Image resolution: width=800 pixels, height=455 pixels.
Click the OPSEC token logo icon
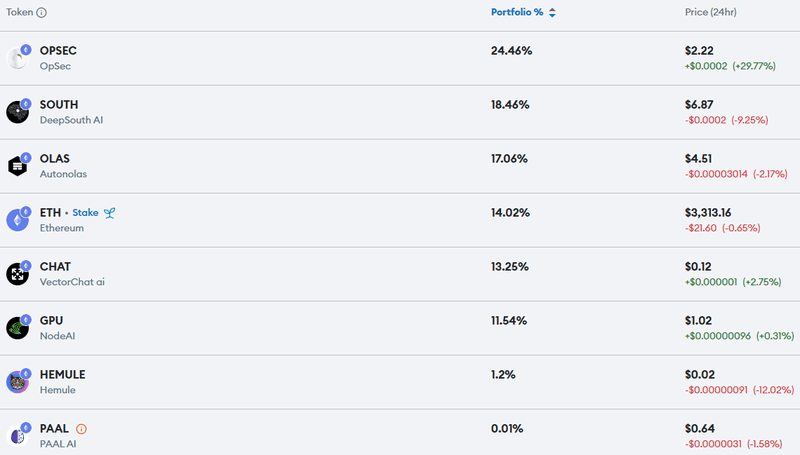(x=17, y=58)
